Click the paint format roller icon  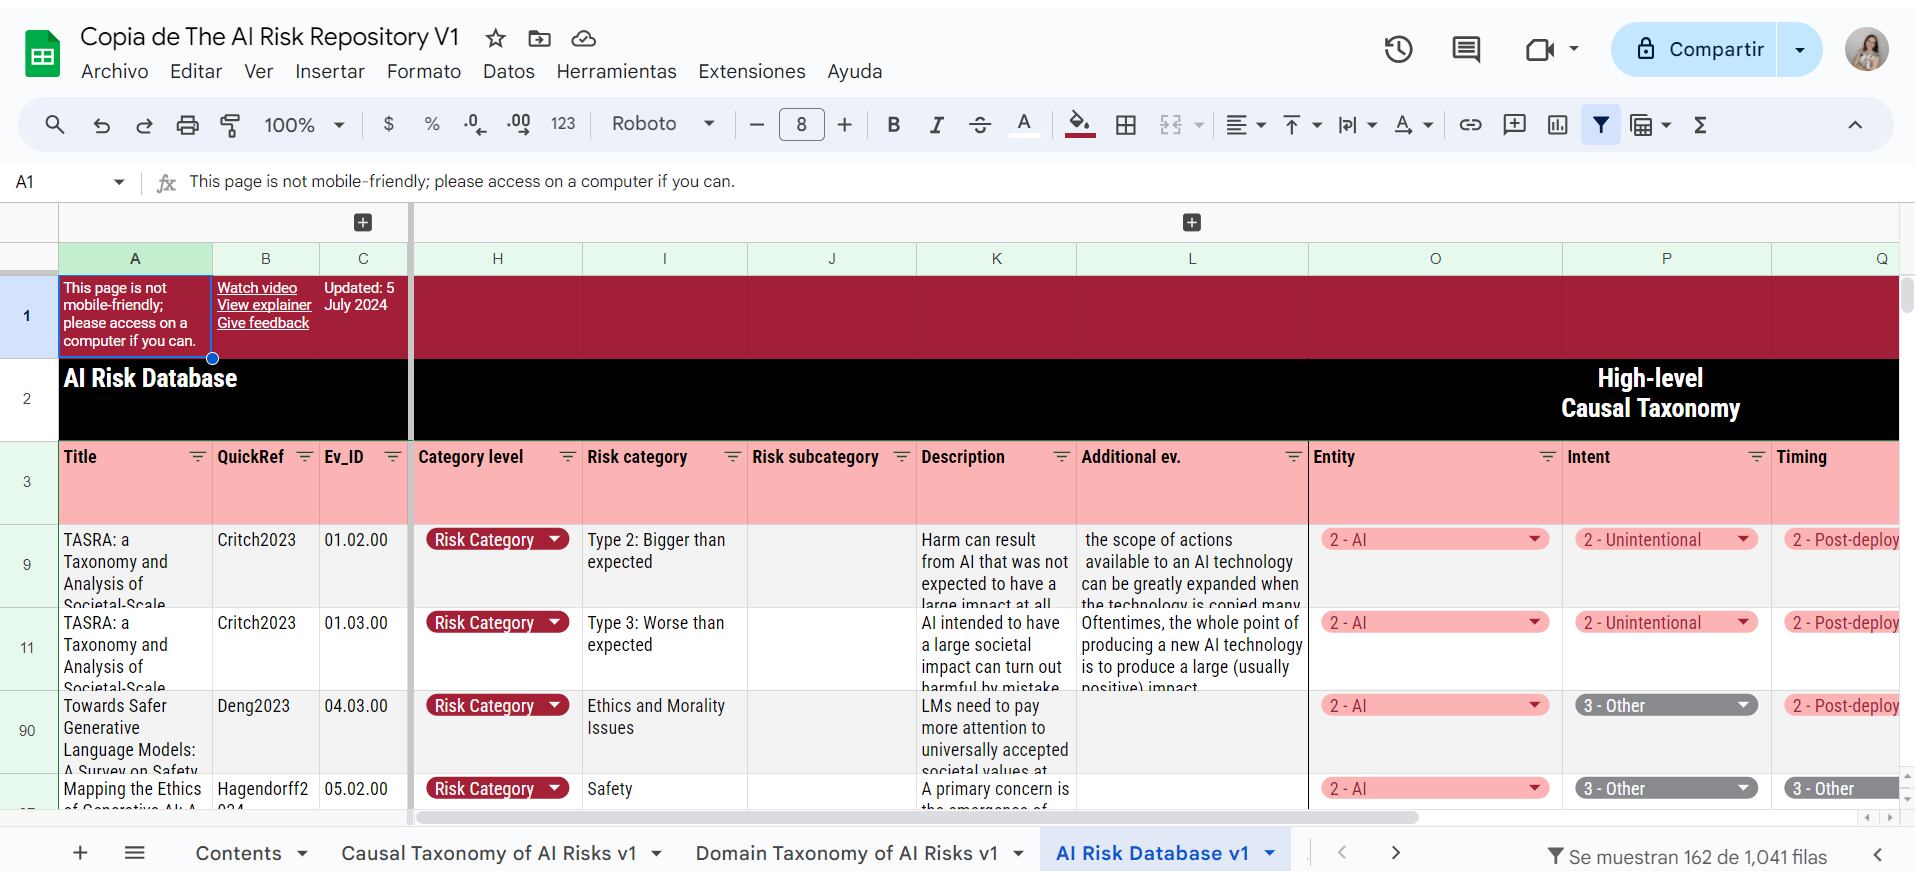[x=230, y=125]
